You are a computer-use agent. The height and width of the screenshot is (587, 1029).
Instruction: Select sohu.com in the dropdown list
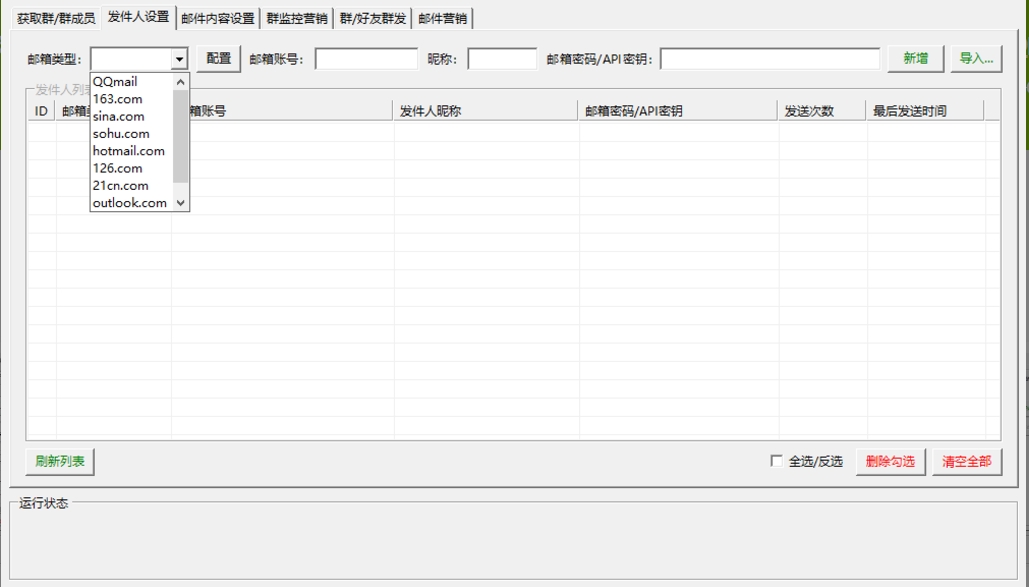[132, 133]
